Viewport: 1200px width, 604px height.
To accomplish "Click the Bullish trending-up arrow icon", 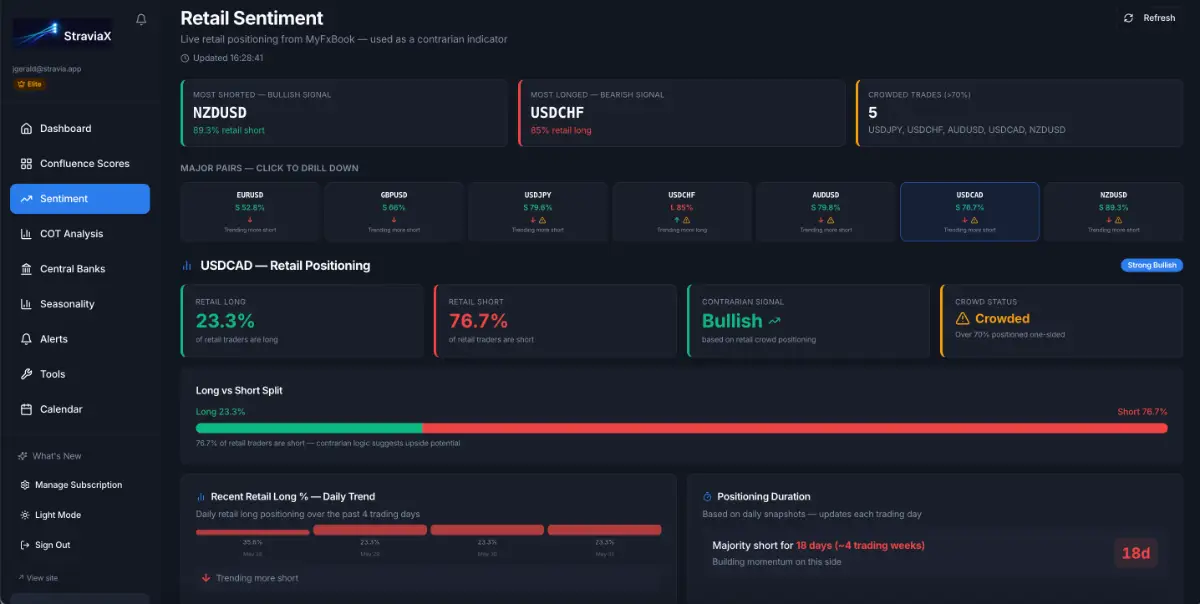I will (775, 321).
